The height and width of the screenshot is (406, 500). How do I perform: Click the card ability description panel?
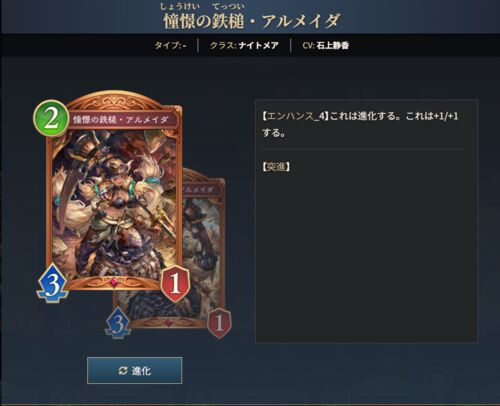click(x=367, y=221)
